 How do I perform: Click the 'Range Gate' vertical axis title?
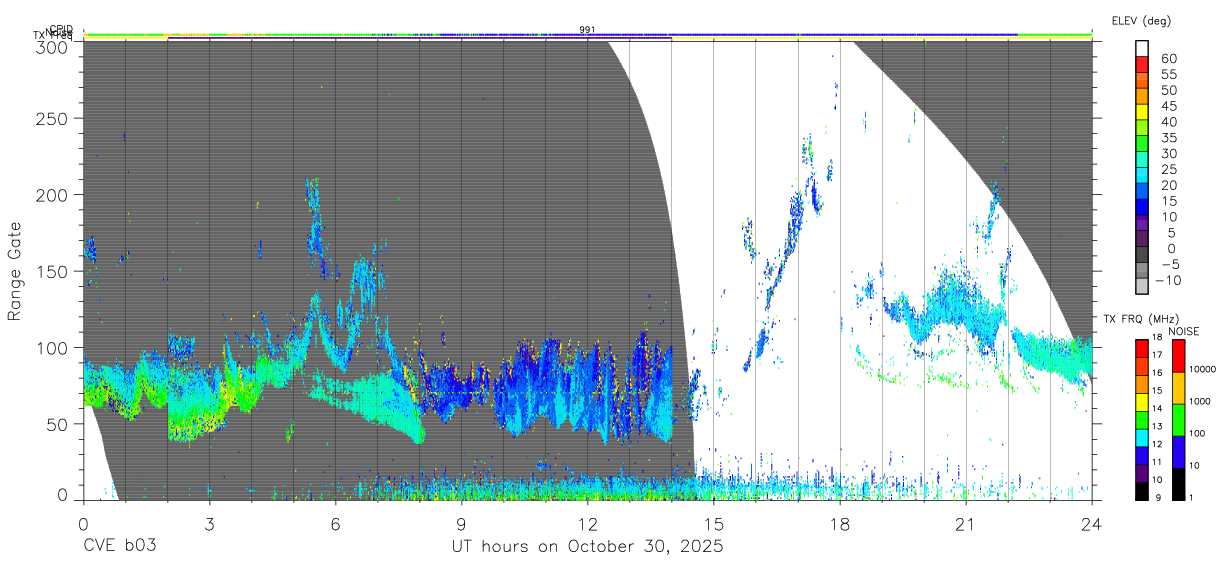(15, 271)
